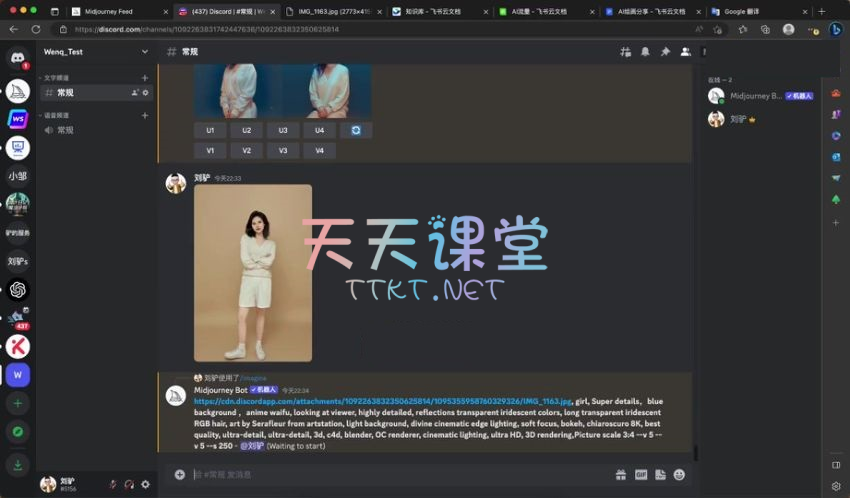Open the GIF picker icon
This screenshot has width=850, height=498.
click(x=641, y=474)
